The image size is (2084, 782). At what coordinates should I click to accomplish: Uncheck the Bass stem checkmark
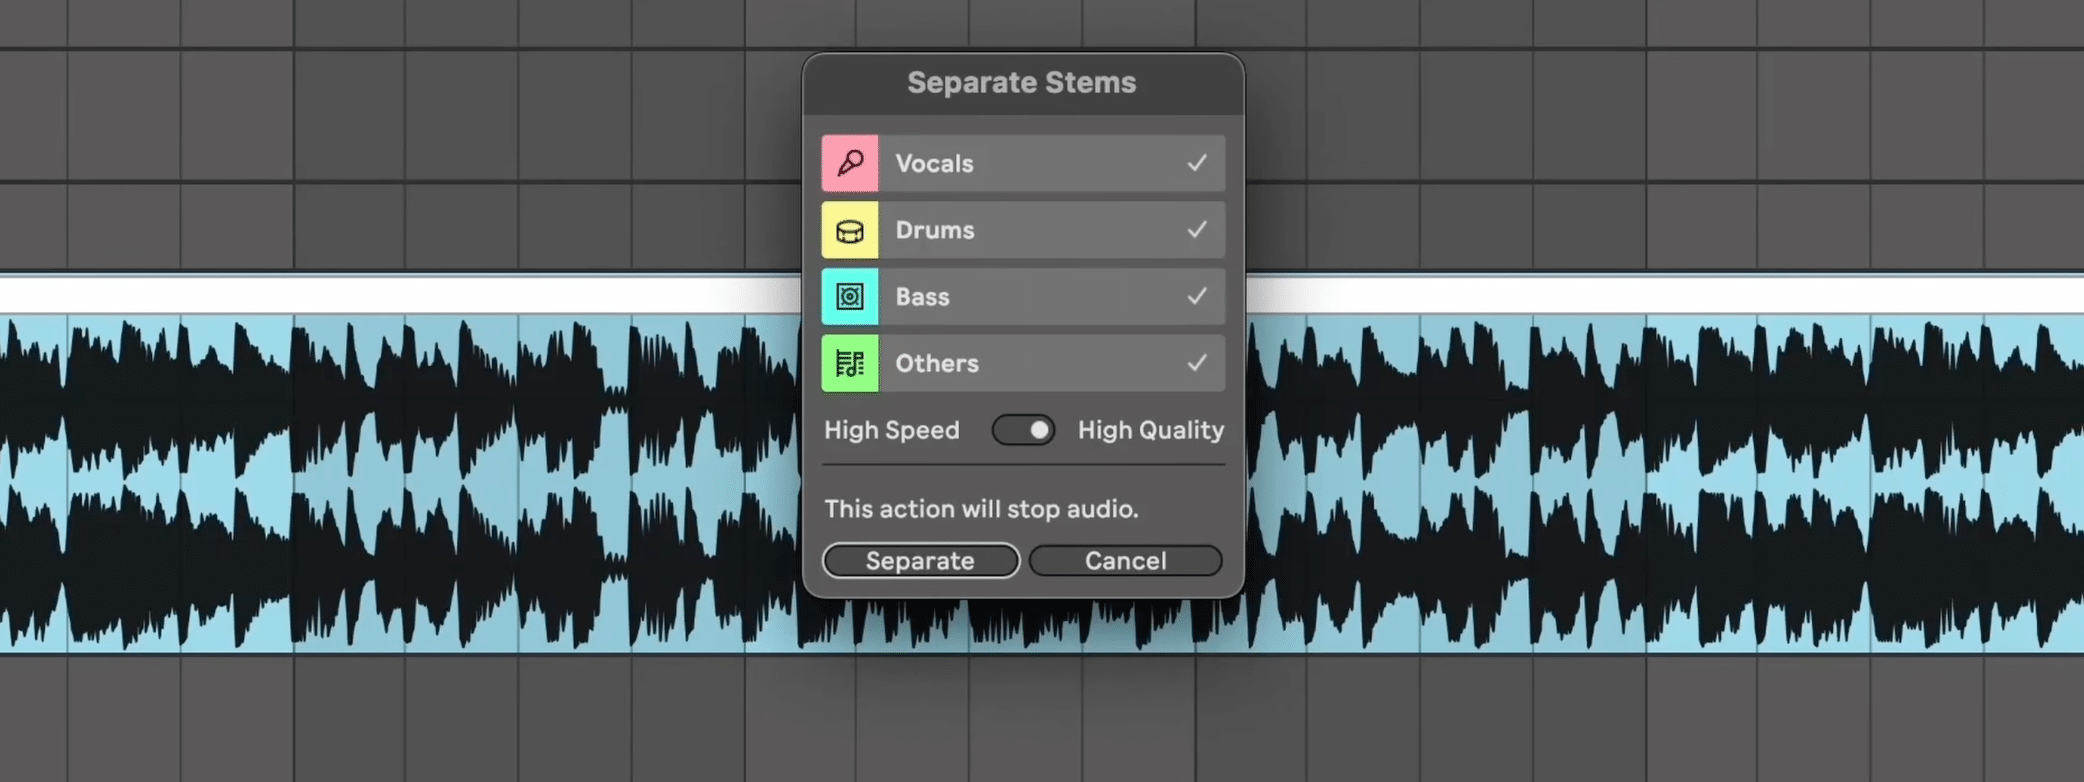[1196, 296]
